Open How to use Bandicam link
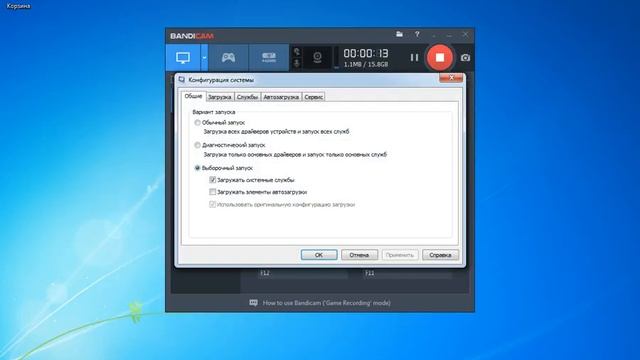The image size is (640, 360). point(327,303)
